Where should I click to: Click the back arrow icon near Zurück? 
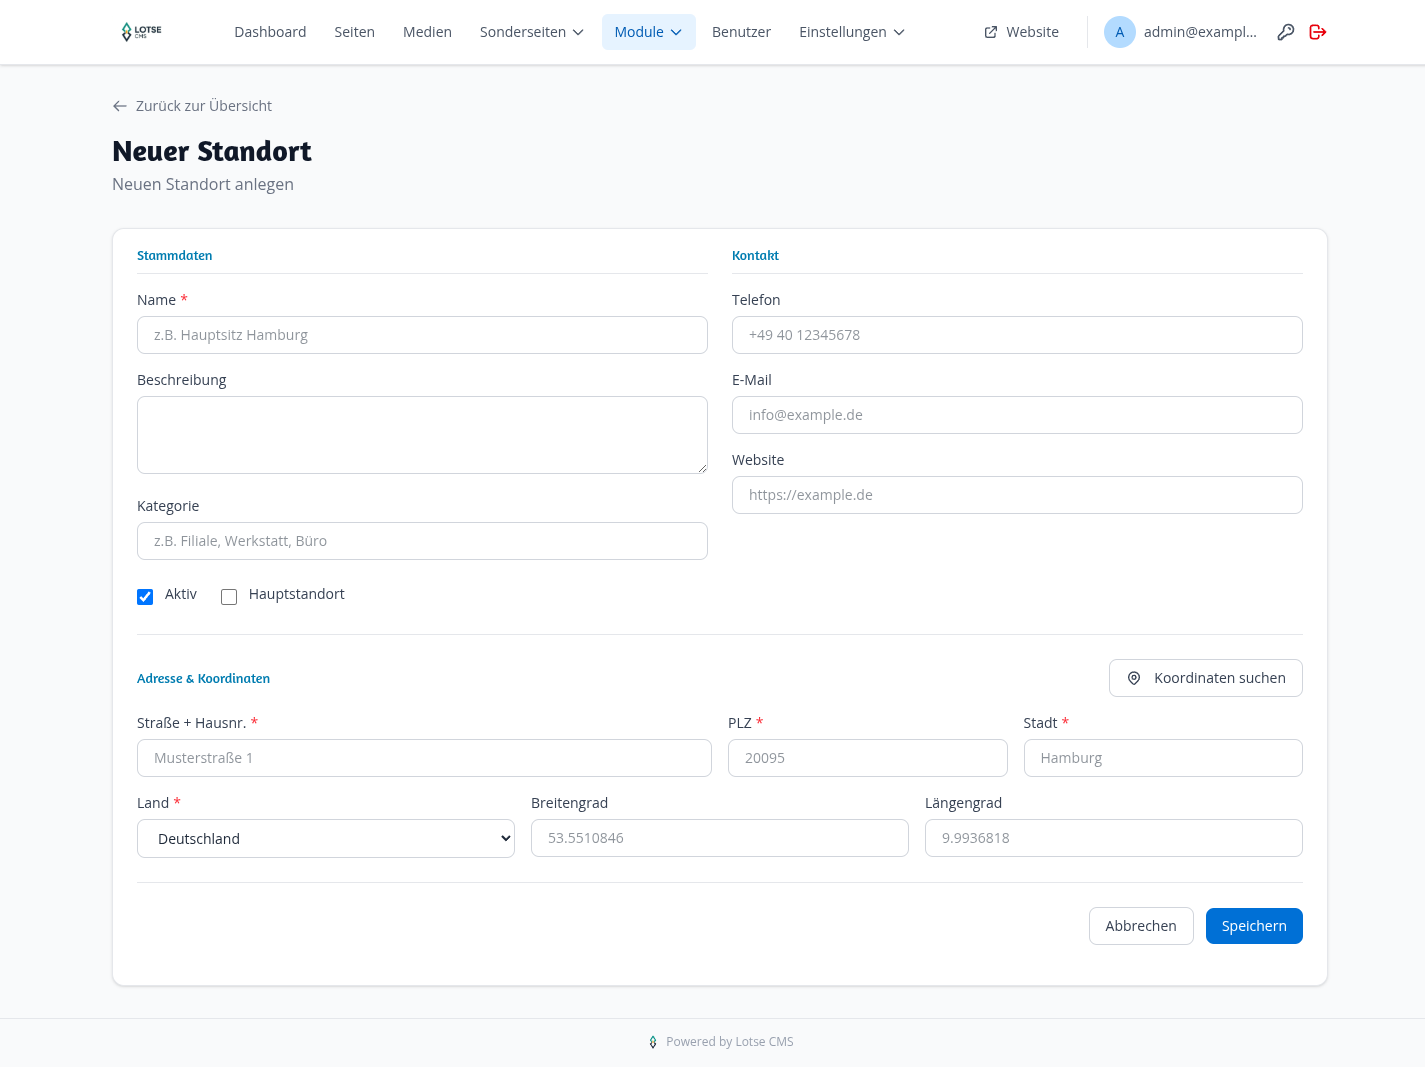tap(120, 106)
